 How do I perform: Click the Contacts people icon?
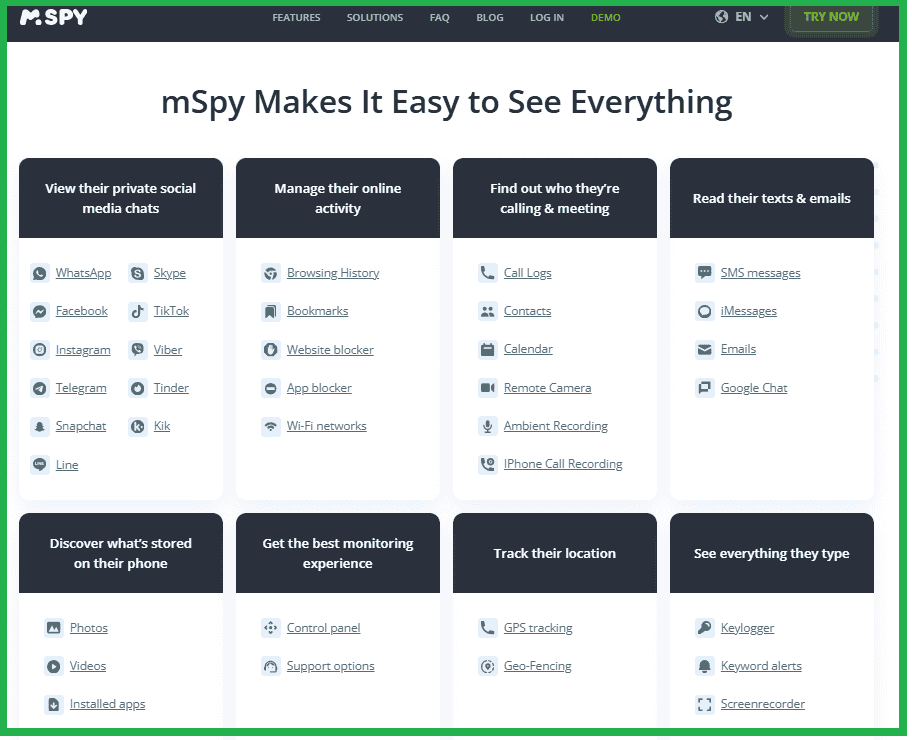click(487, 311)
